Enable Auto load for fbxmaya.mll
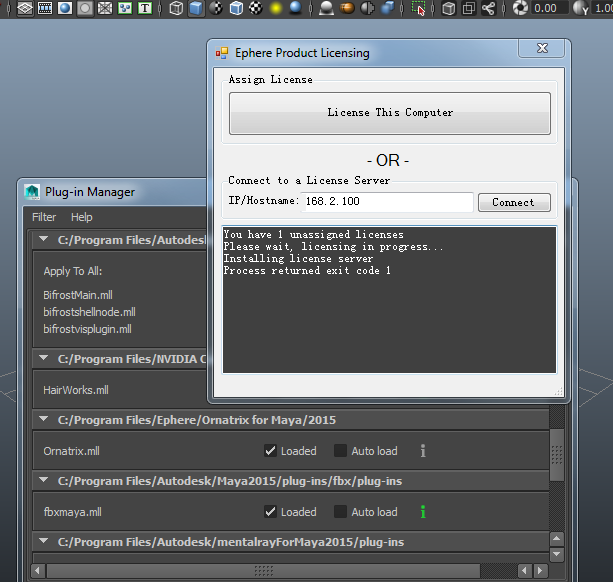This screenshot has width=613, height=582. tap(341, 512)
